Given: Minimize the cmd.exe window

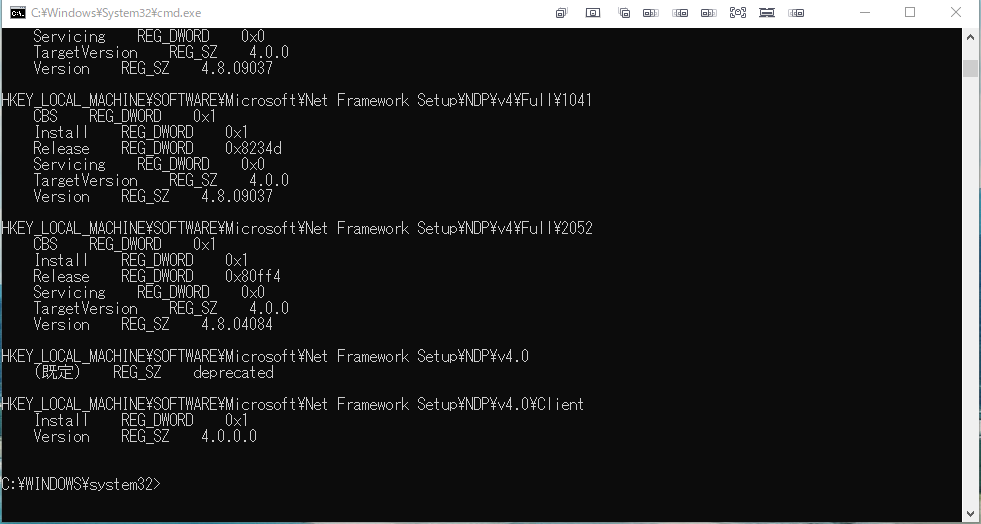Looking at the screenshot, I should tap(865, 13).
